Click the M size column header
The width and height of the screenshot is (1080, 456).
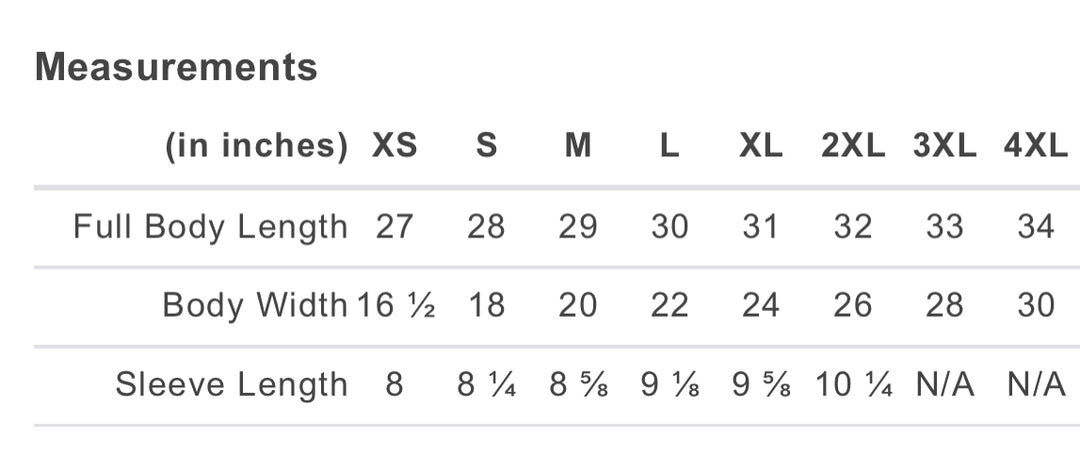click(x=578, y=146)
